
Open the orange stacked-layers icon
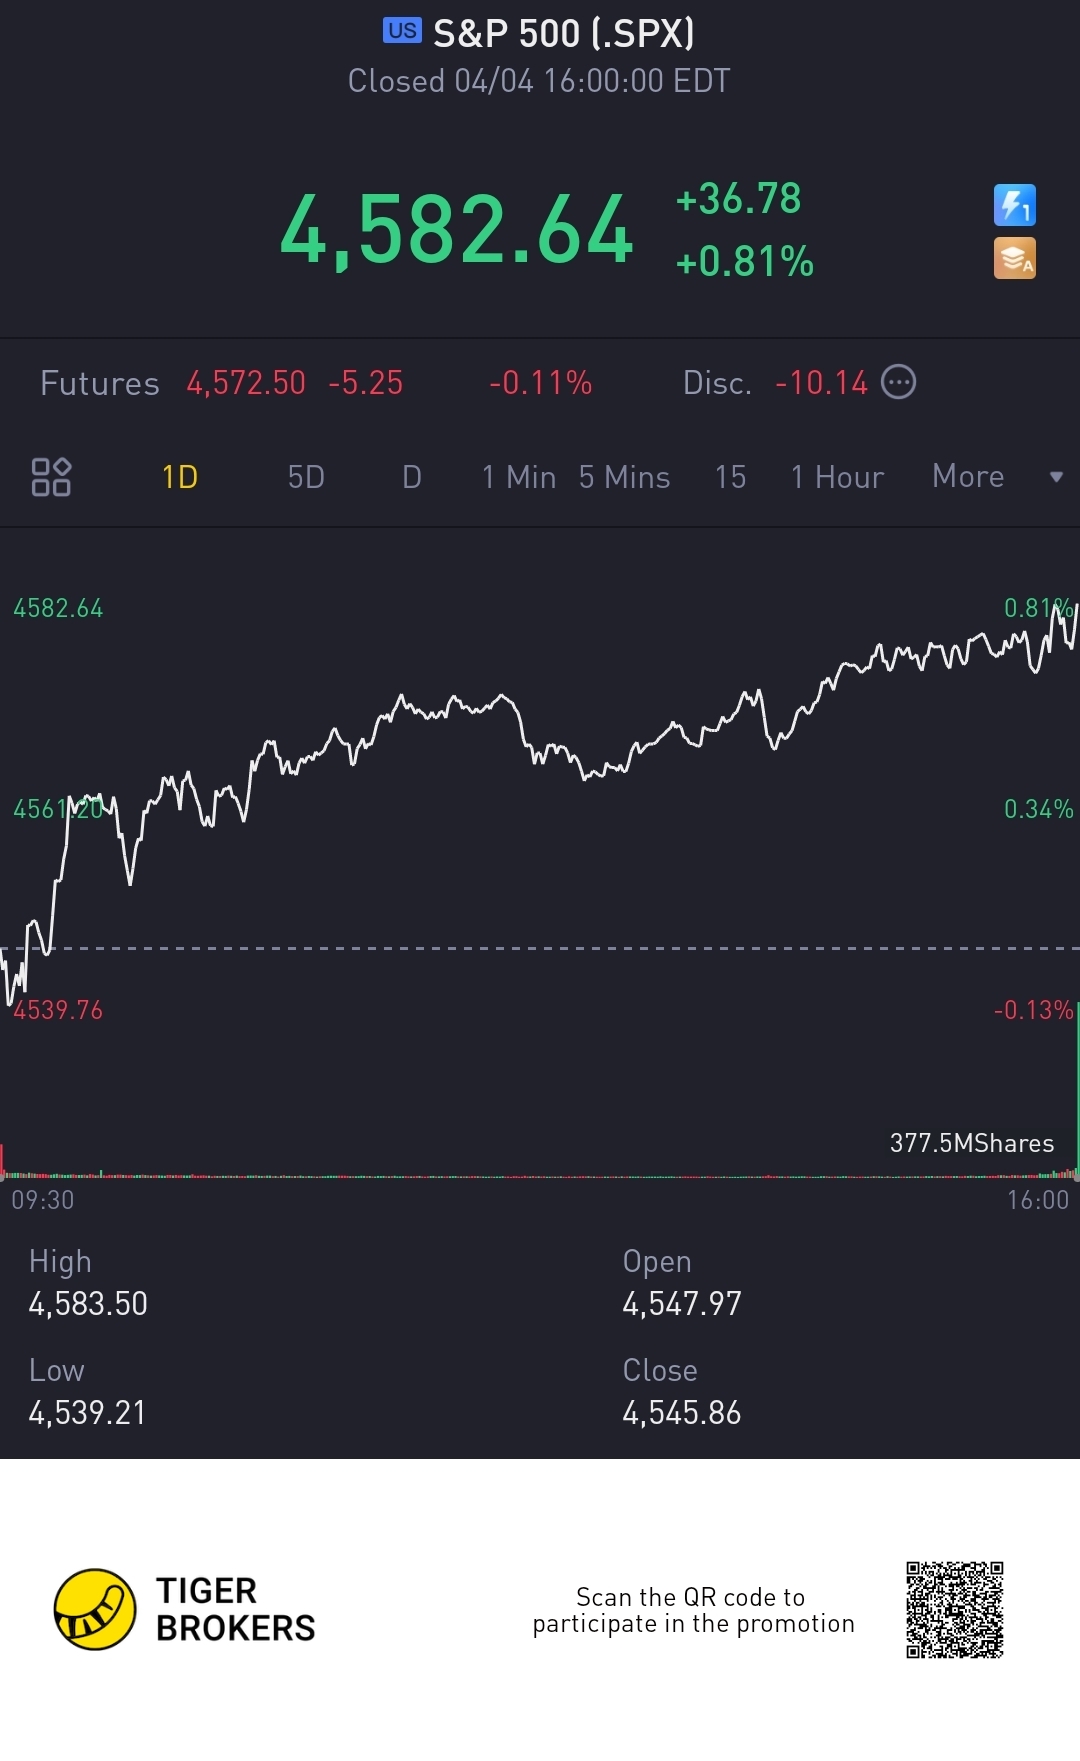pyautogui.click(x=1014, y=258)
